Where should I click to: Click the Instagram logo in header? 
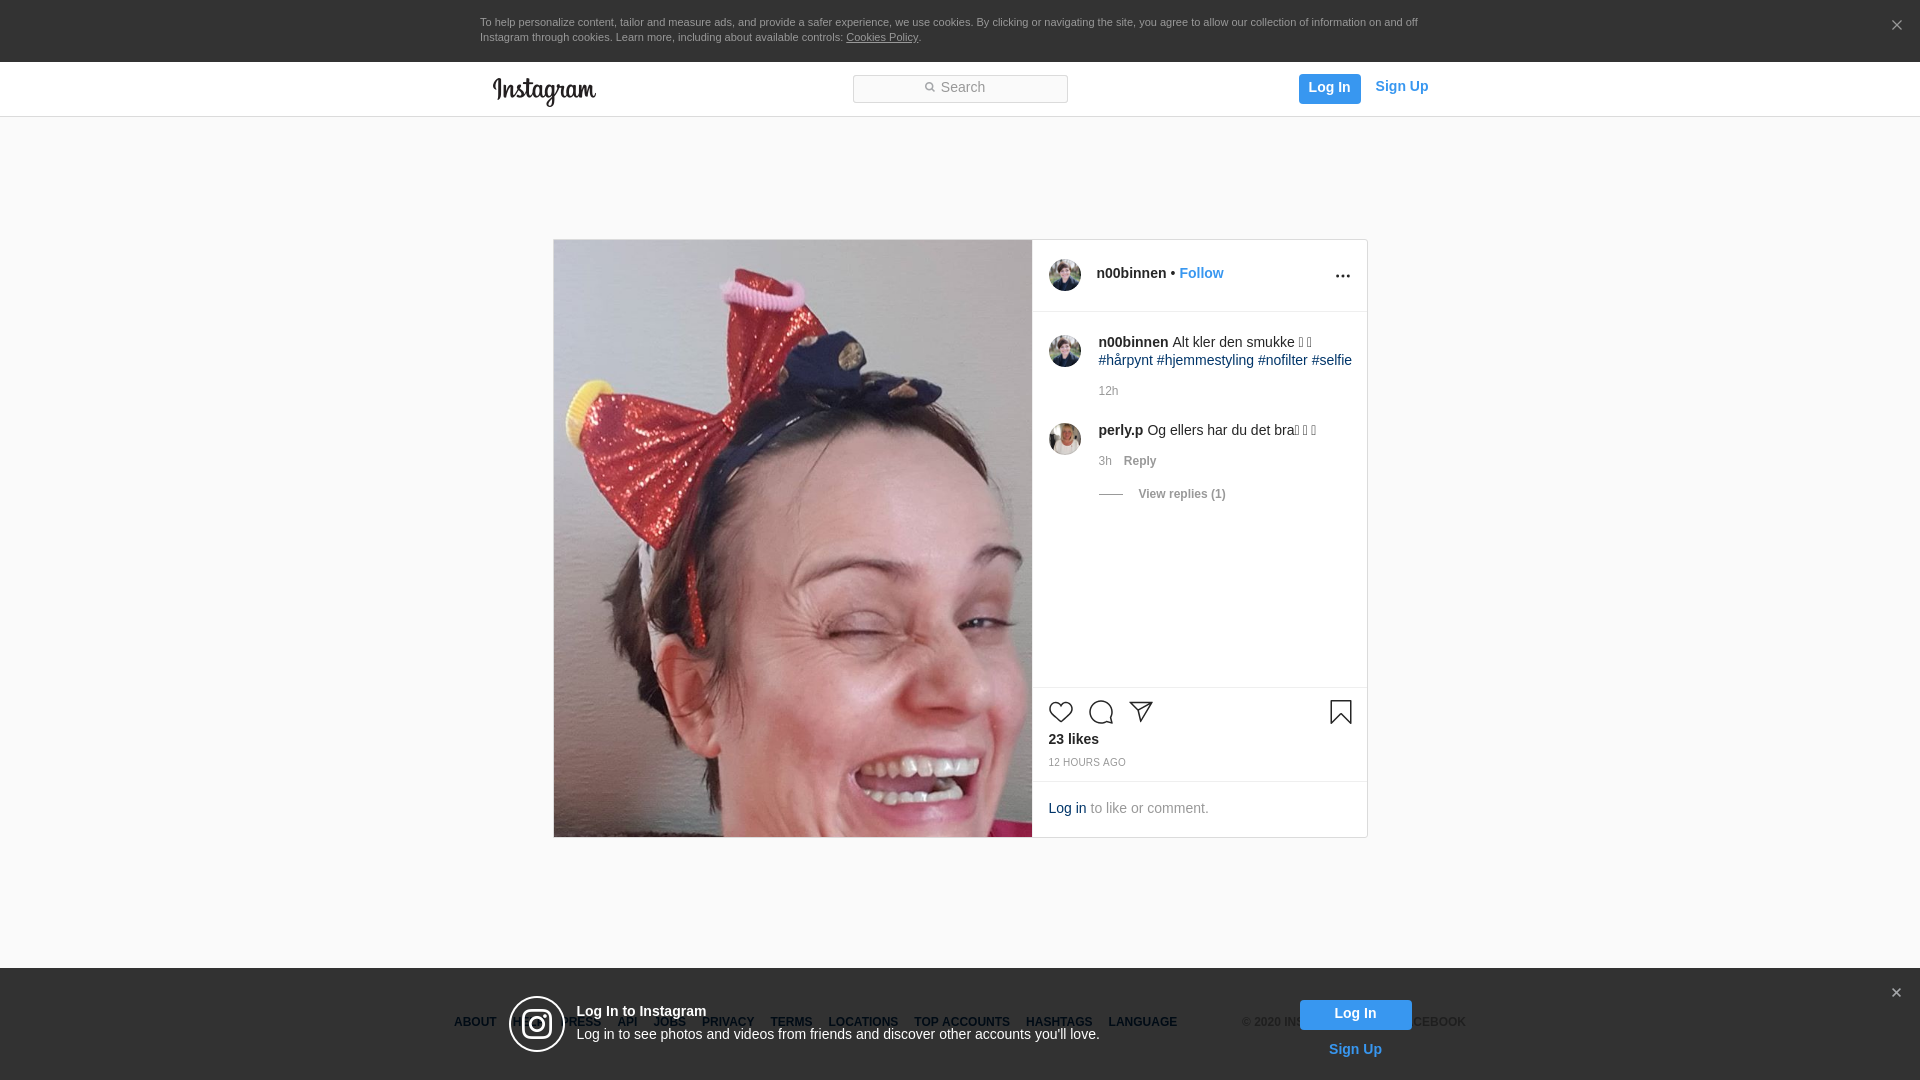point(544,91)
